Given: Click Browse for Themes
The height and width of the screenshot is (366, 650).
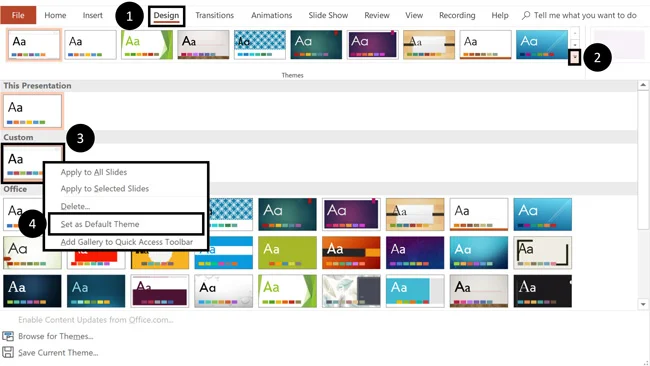Looking at the screenshot, I should point(56,336).
